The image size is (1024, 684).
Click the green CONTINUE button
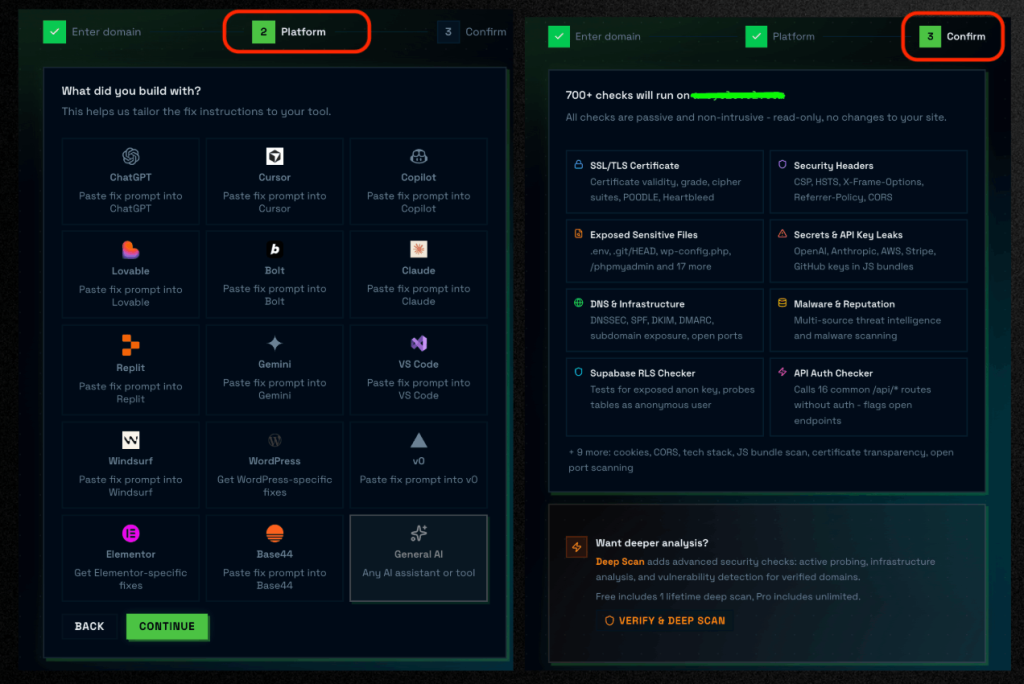point(167,626)
